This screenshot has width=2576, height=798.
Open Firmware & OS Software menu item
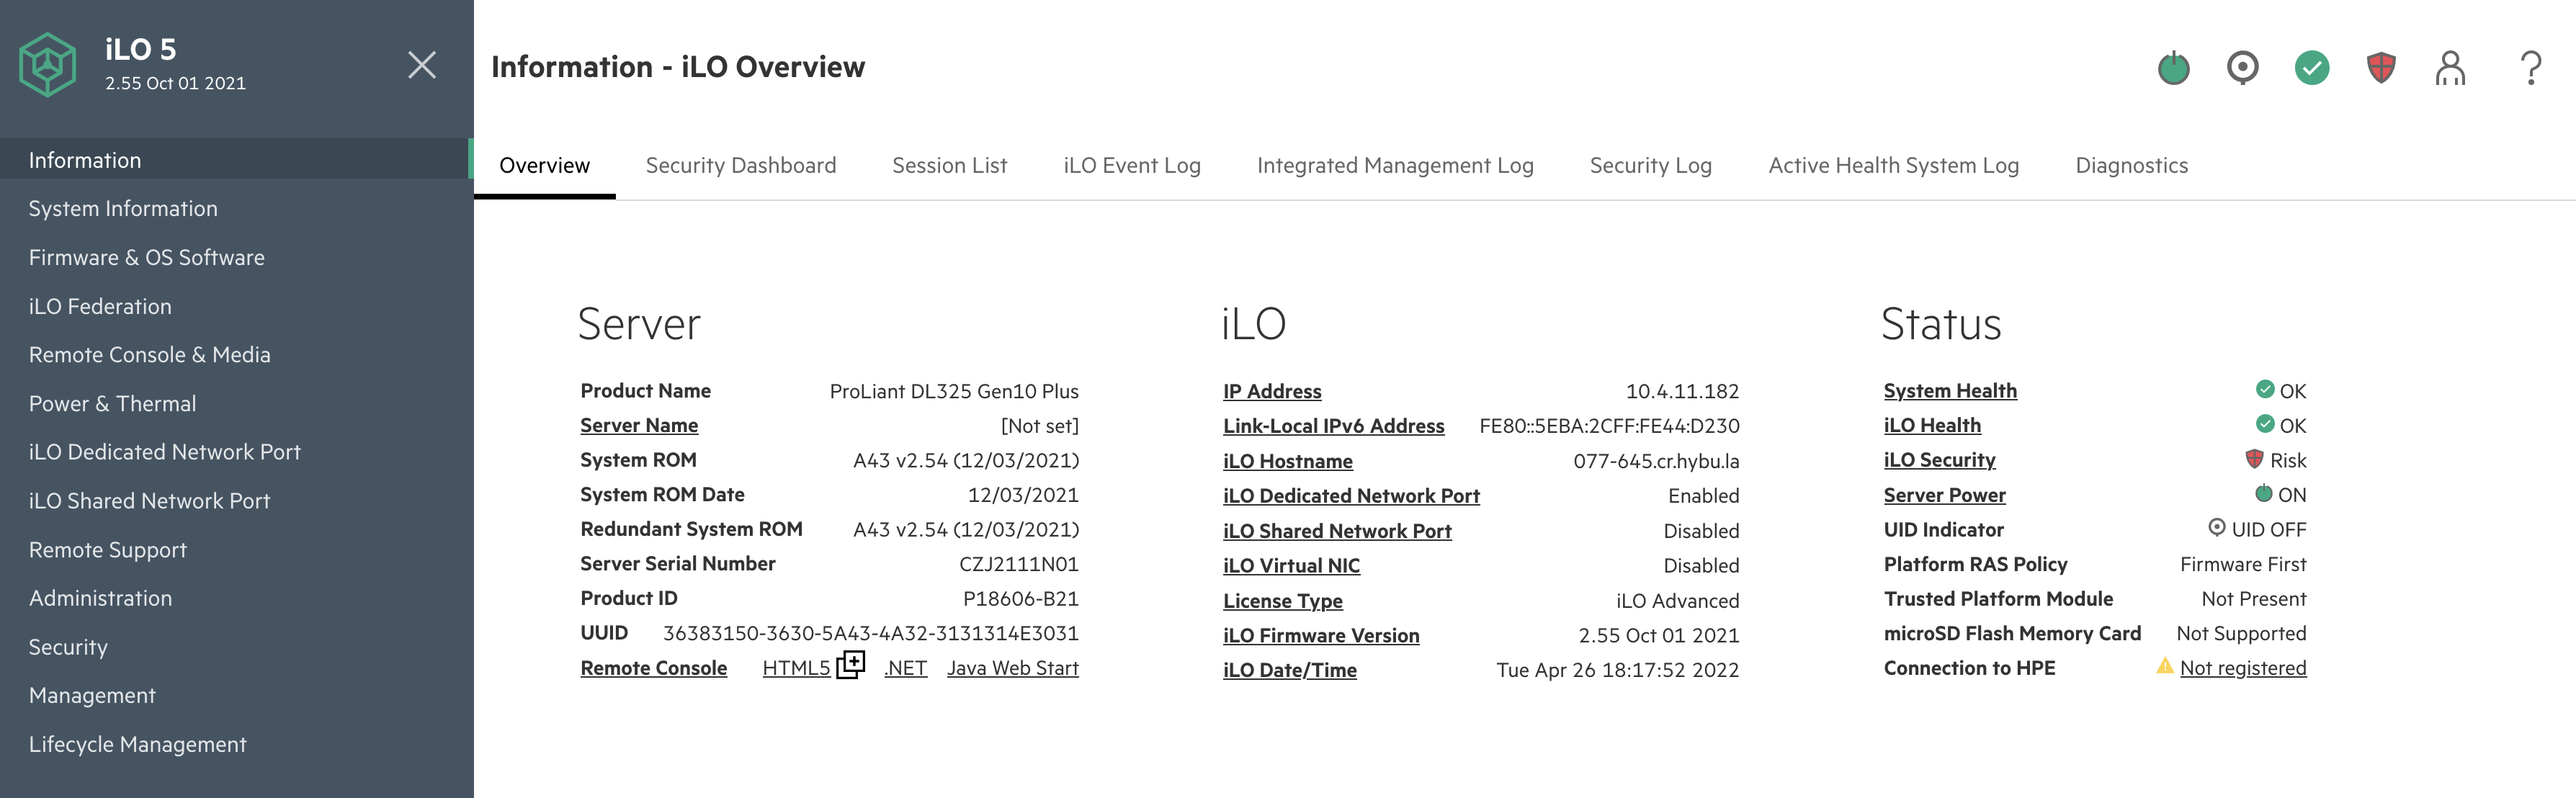tap(146, 258)
